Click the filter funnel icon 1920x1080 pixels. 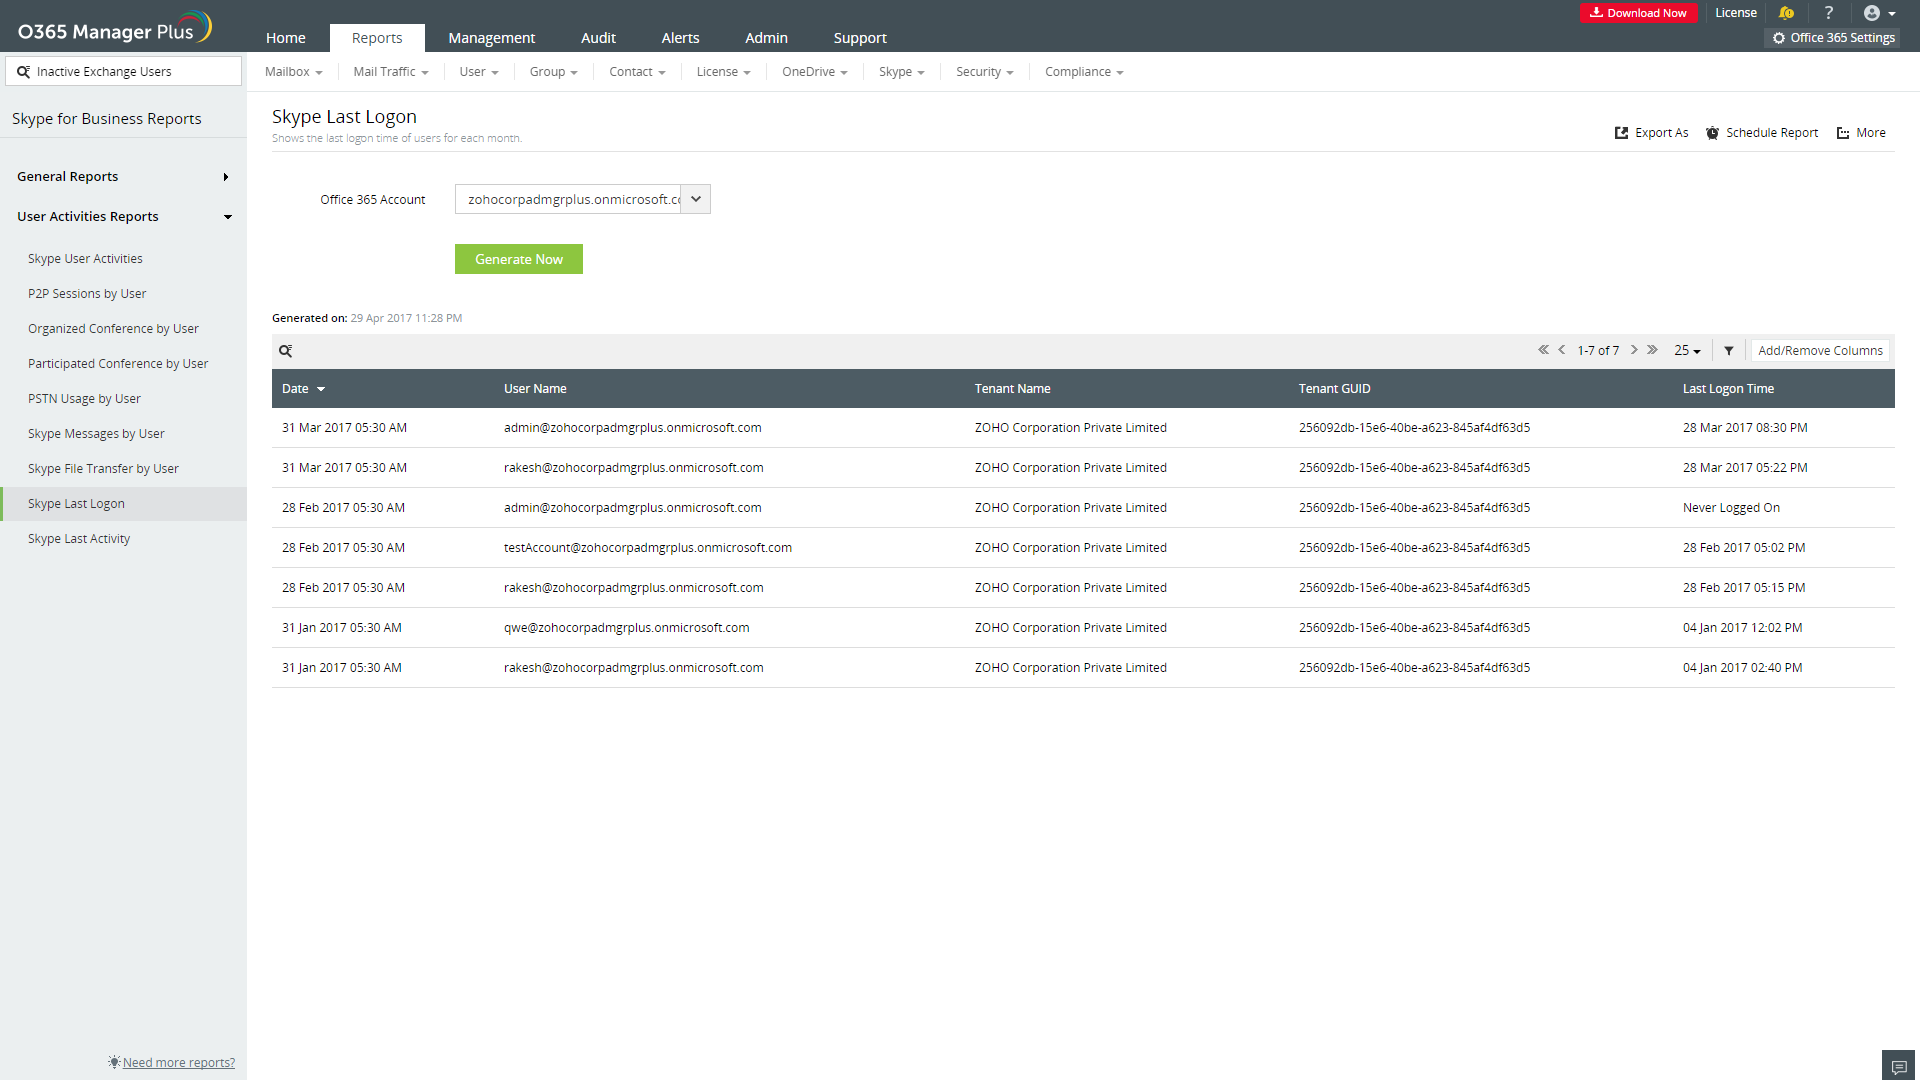1729,351
